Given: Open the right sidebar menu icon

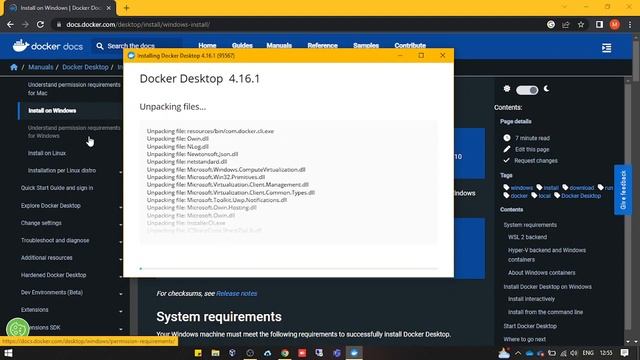Looking at the screenshot, I should pos(607,48).
